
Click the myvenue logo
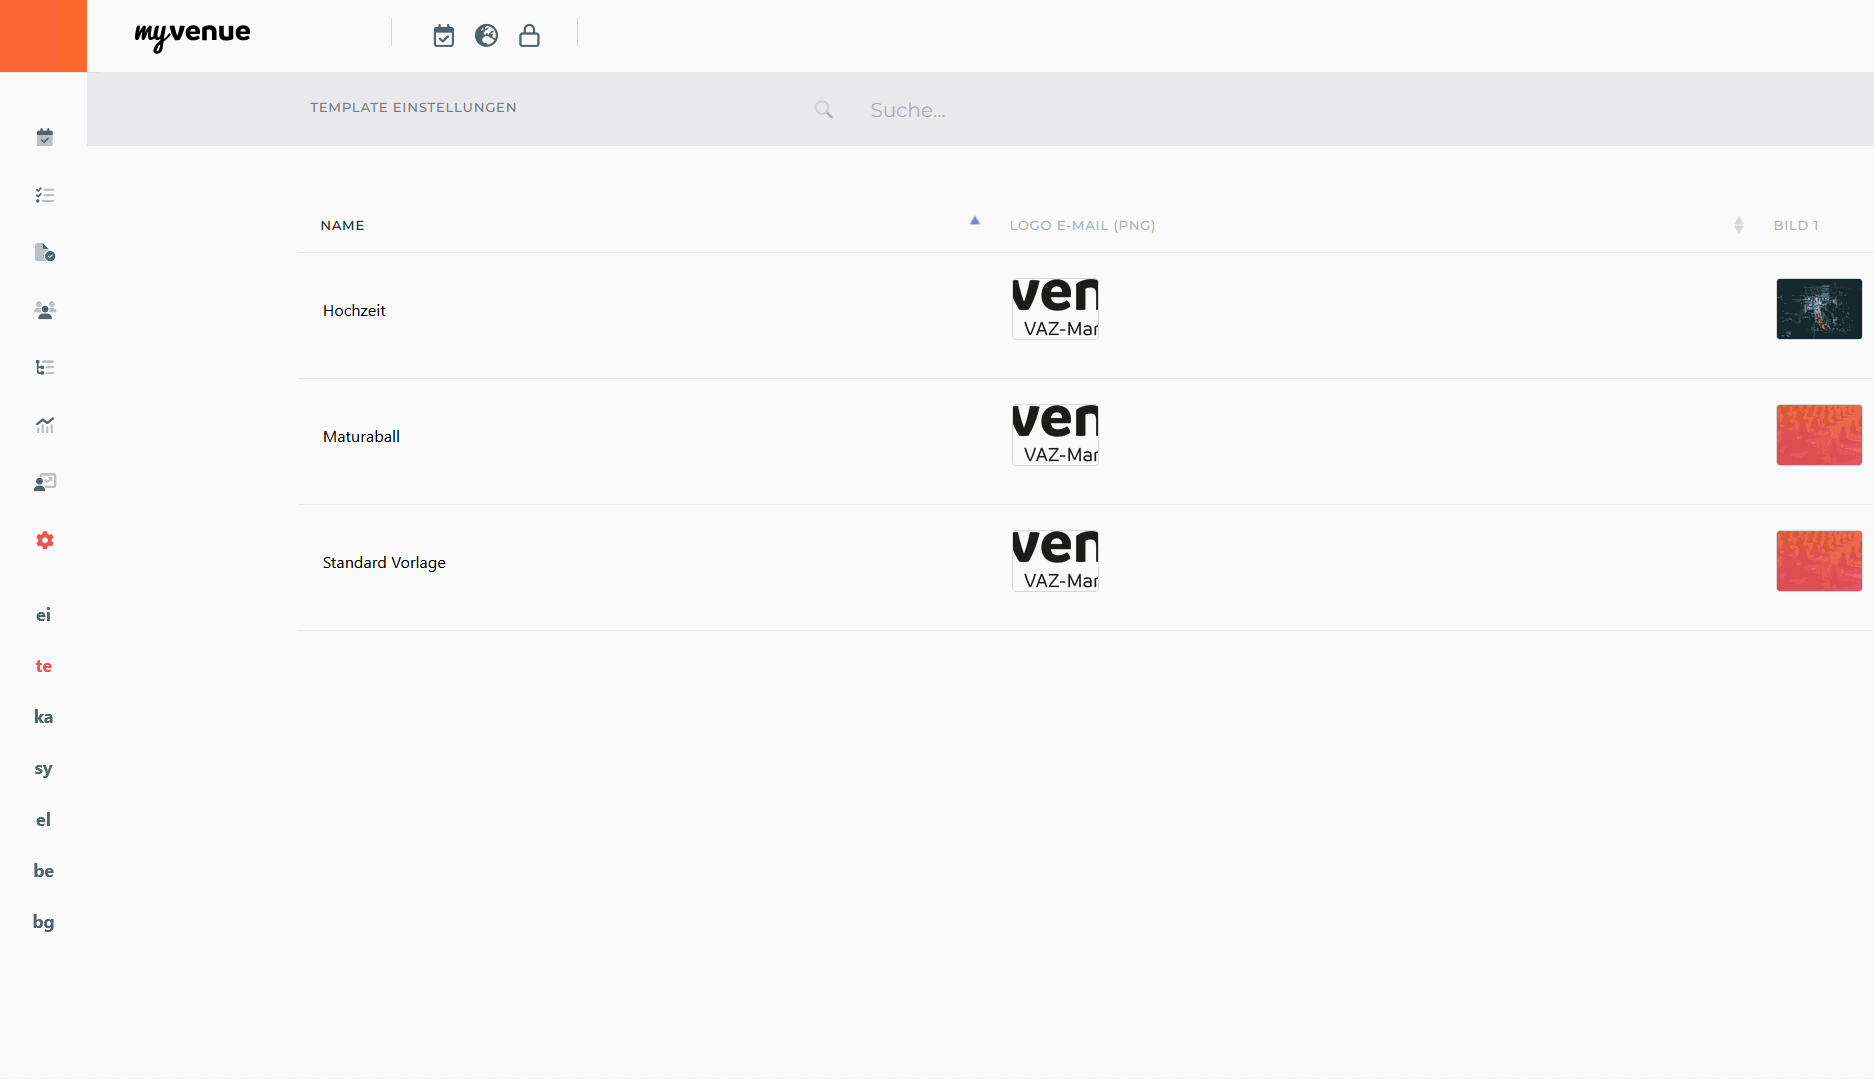[x=193, y=35]
